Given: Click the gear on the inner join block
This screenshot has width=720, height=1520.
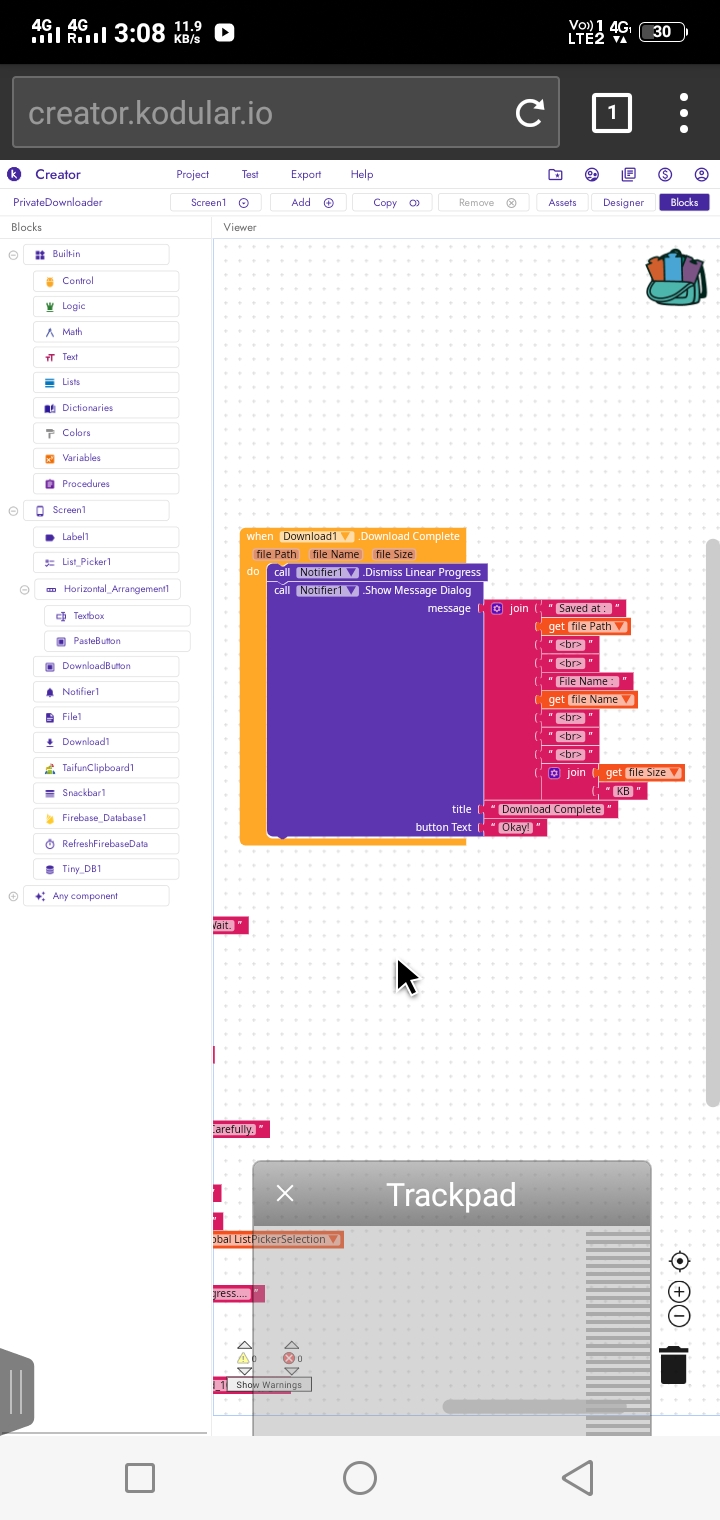Looking at the screenshot, I should [x=554, y=772].
